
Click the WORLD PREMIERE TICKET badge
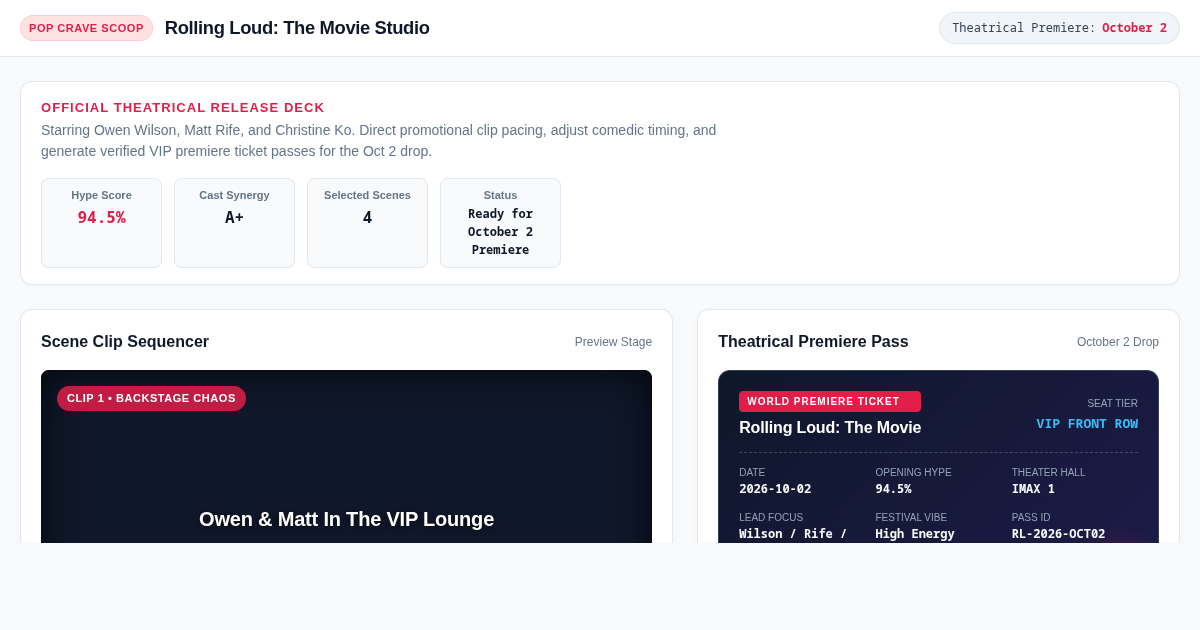click(x=830, y=401)
